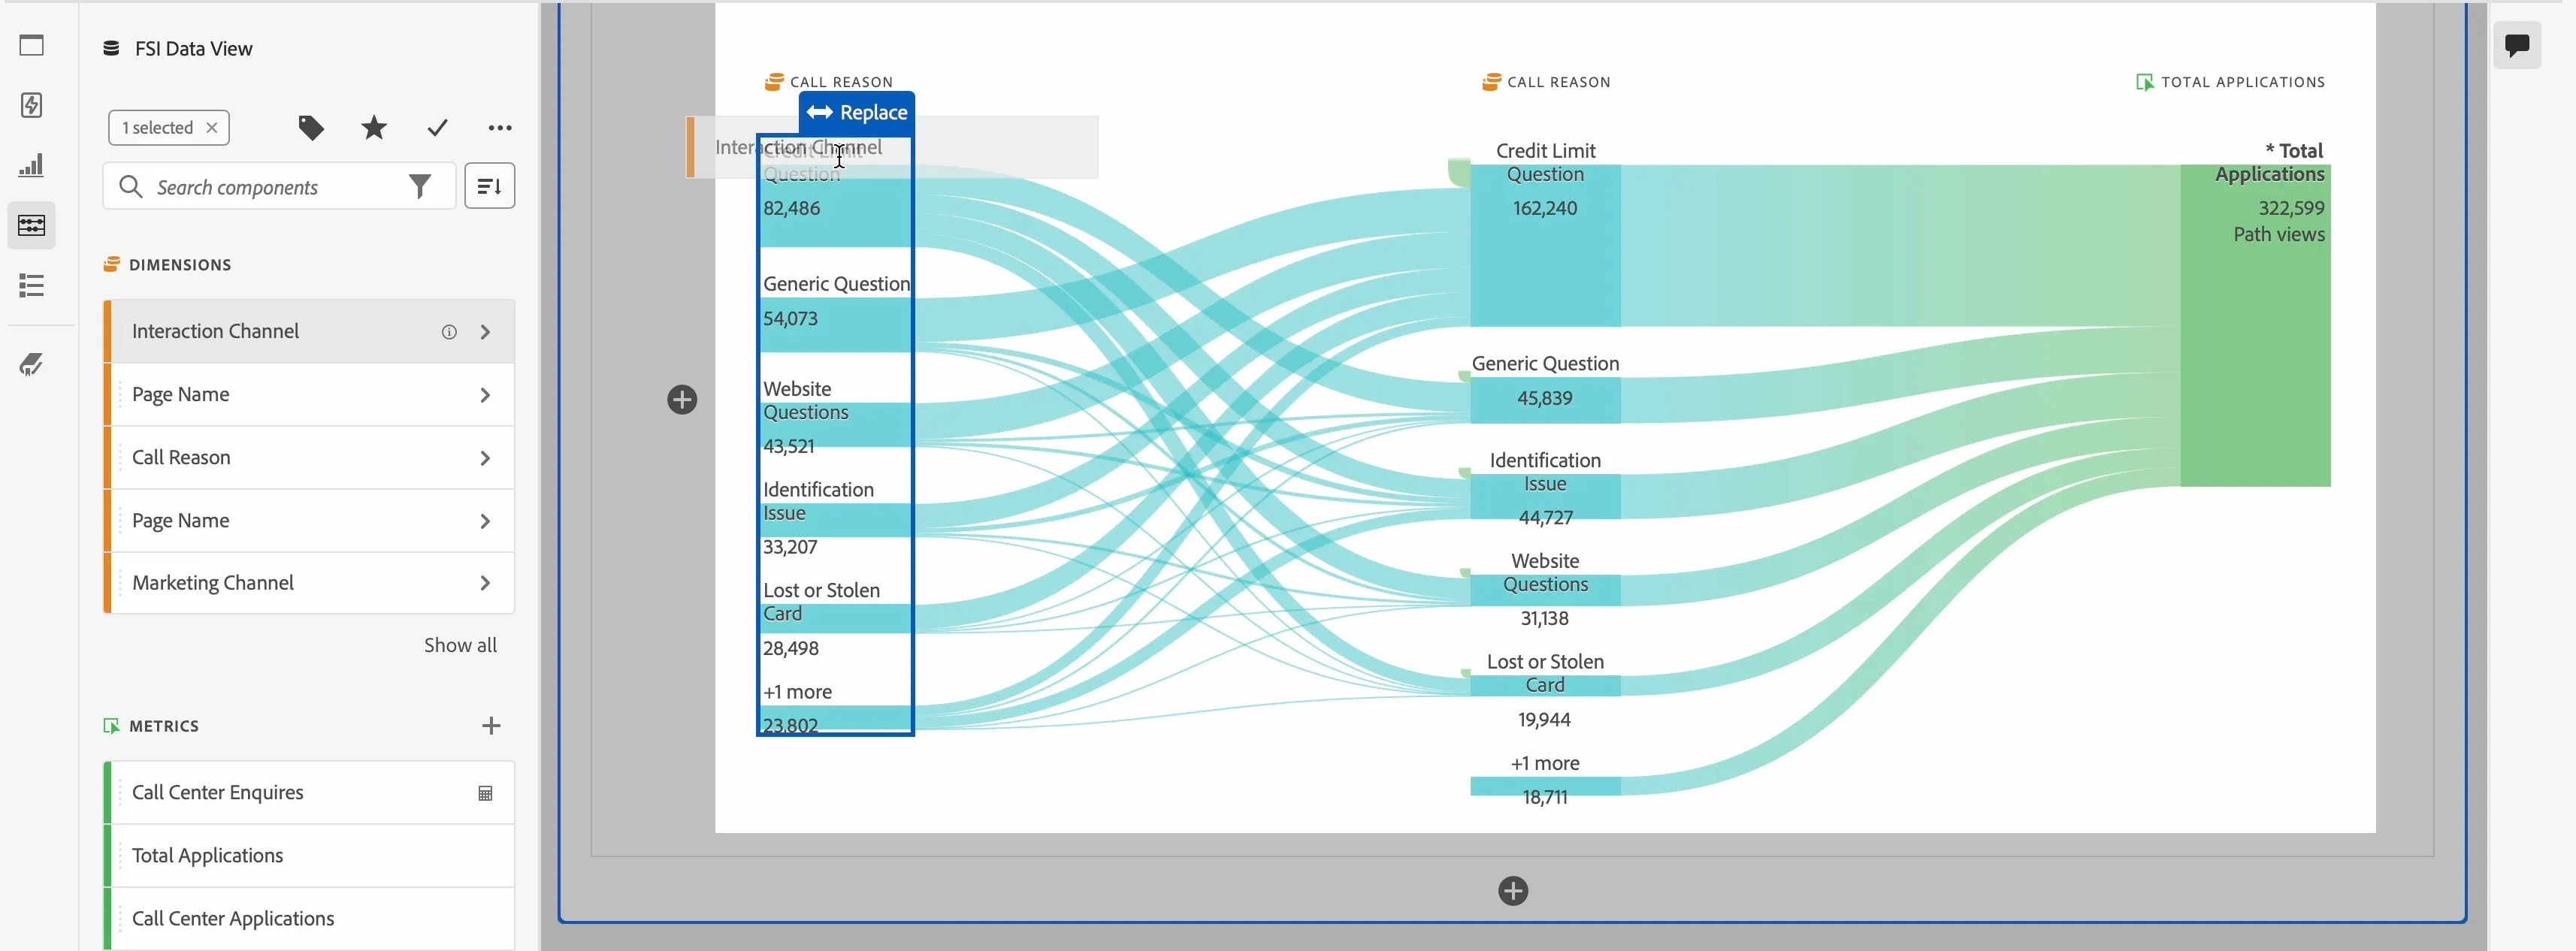Click the plus icon below the visualization
2576x951 pixels.
(1513, 891)
